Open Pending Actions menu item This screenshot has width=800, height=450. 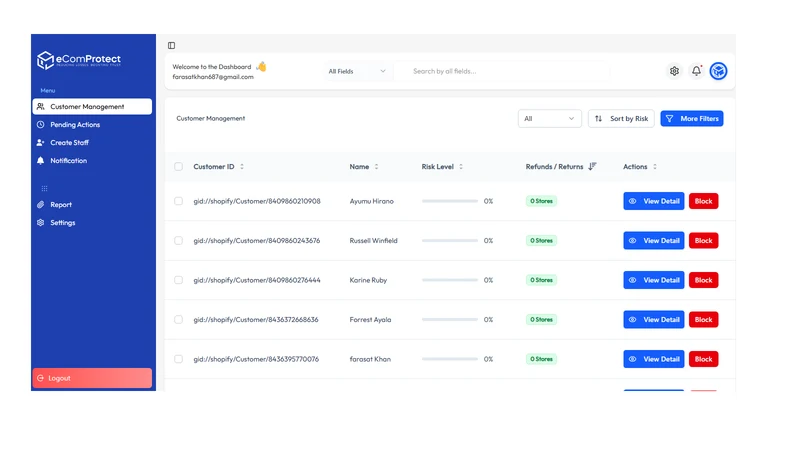[92, 124]
